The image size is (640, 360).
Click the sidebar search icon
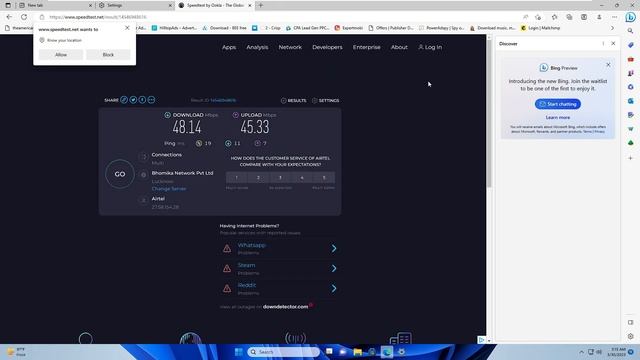[630, 31]
